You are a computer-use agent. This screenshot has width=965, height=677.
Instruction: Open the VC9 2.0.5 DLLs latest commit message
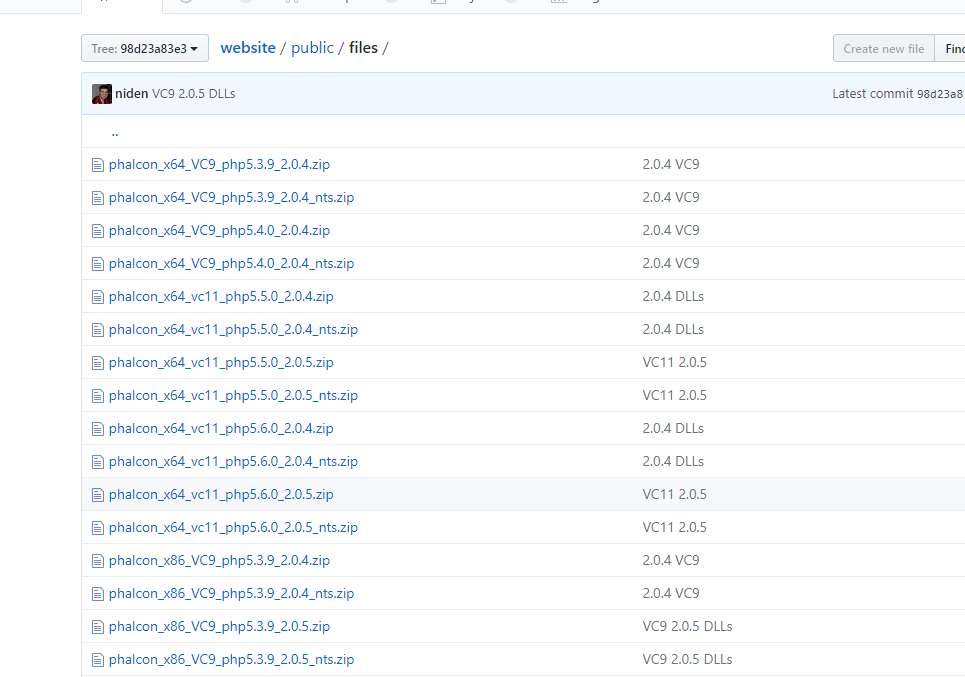pyautogui.click(x=194, y=94)
